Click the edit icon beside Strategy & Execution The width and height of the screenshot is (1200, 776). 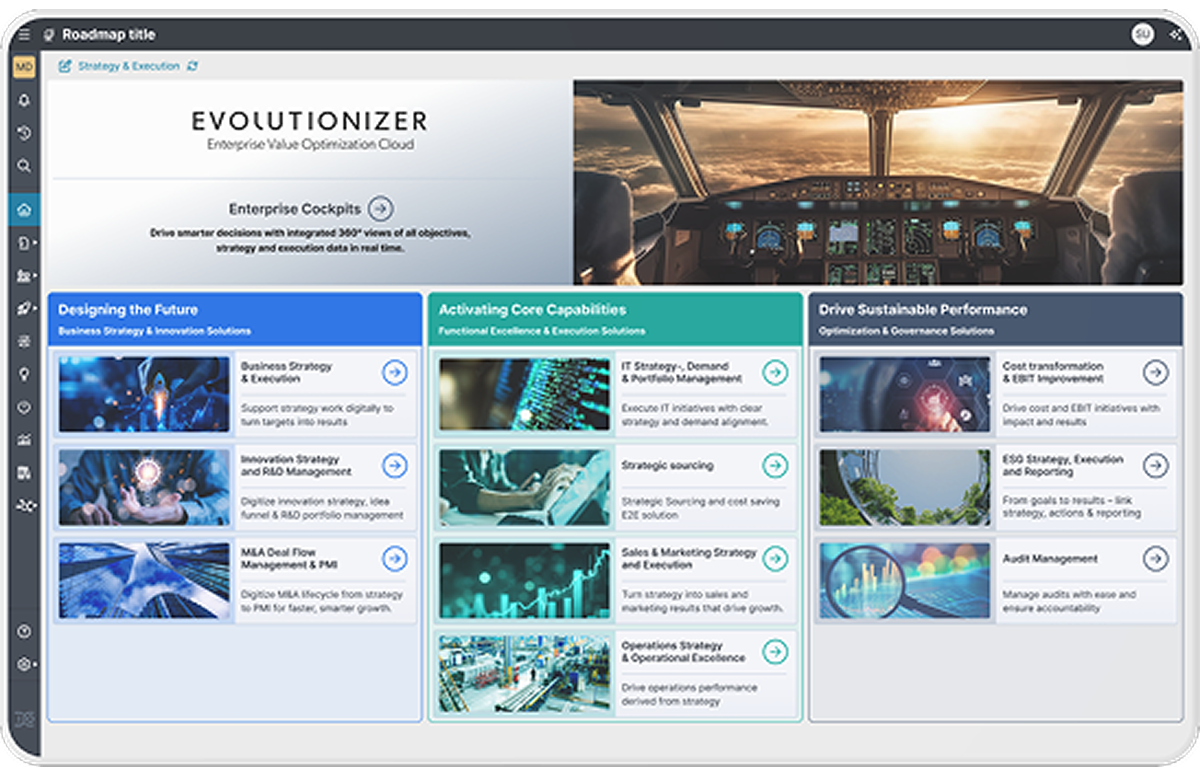click(x=65, y=66)
